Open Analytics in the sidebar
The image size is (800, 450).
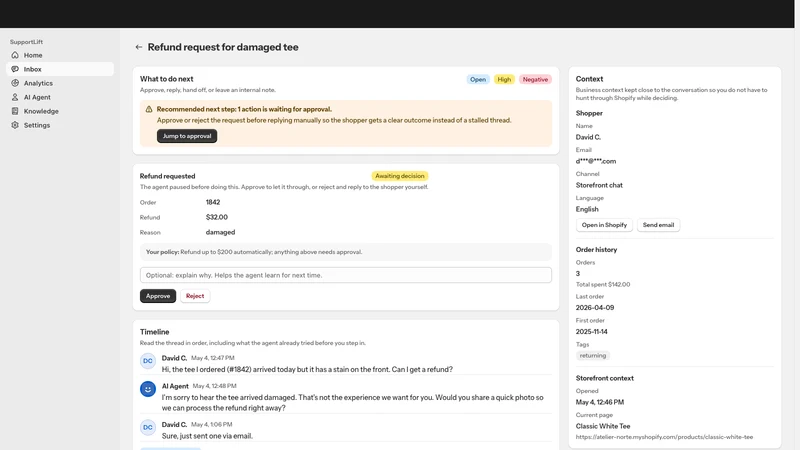coord(60,83)
